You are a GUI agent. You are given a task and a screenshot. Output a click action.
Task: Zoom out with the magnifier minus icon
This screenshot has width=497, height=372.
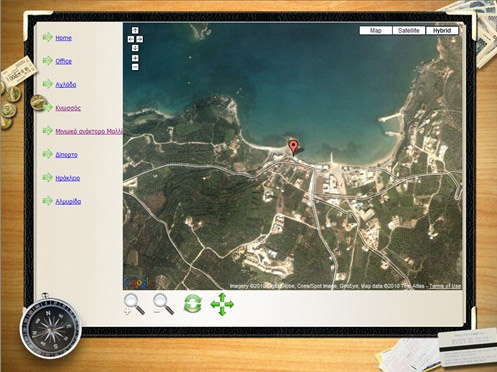pos(163,304)
